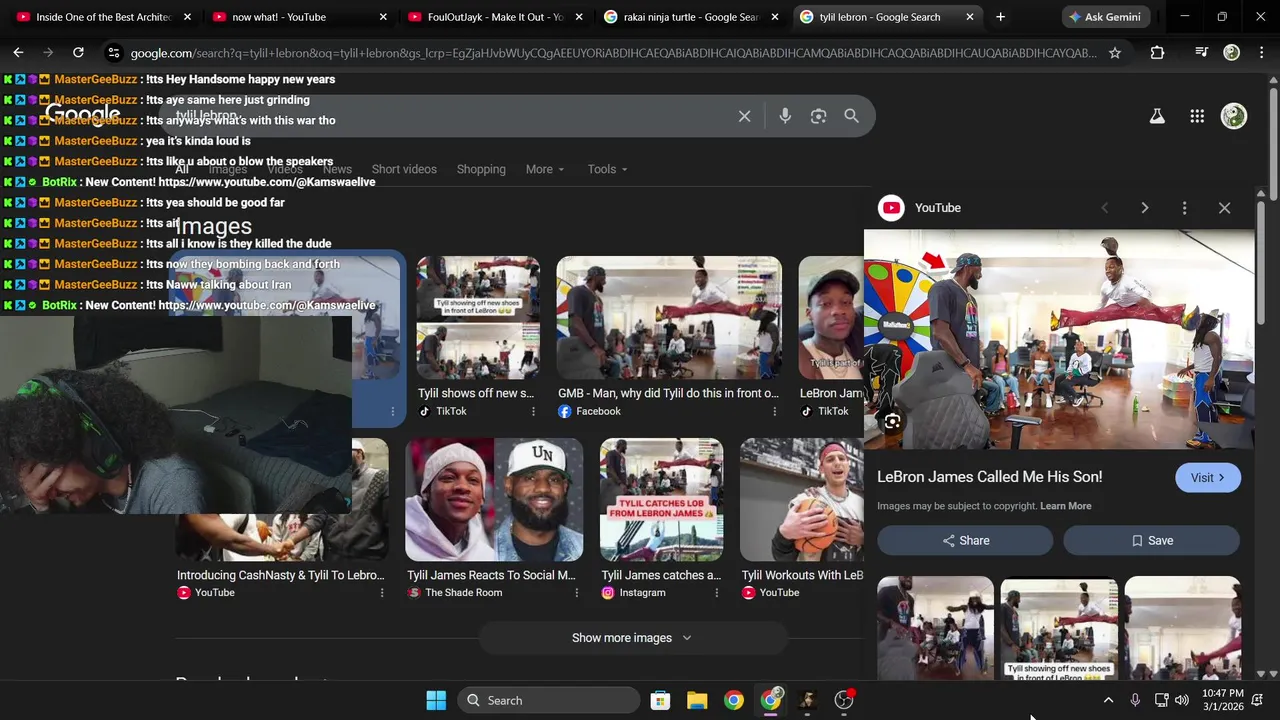Viewport: 1280px width, 720px height.
Task: Switch to the 'now what! - YouTube' tab
Action: click(299, 17)
